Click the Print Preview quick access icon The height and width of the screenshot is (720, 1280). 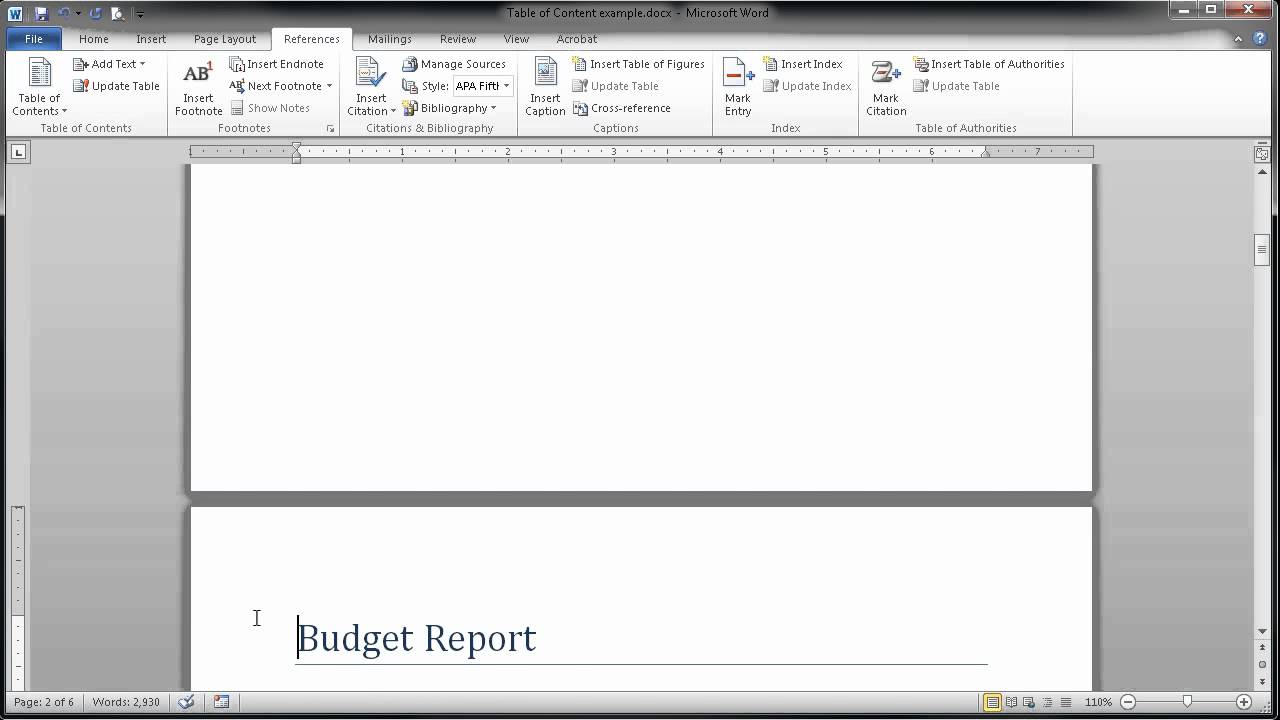118,13
